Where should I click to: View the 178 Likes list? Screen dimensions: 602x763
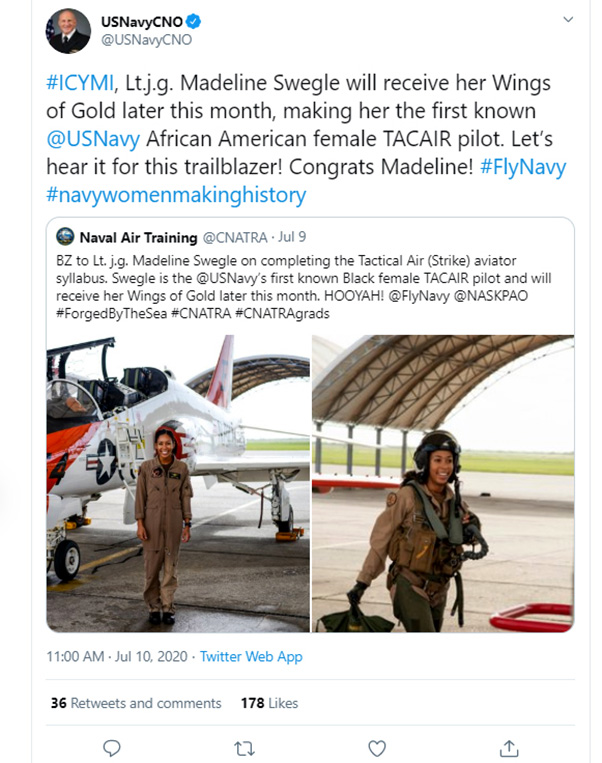coord(270,703)
